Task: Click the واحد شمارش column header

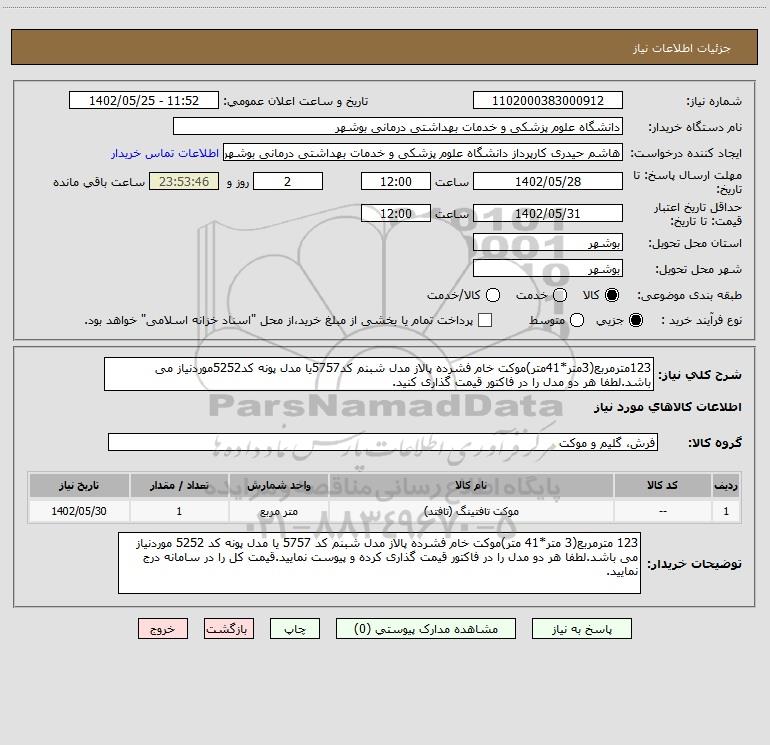Action: point(278,485)
